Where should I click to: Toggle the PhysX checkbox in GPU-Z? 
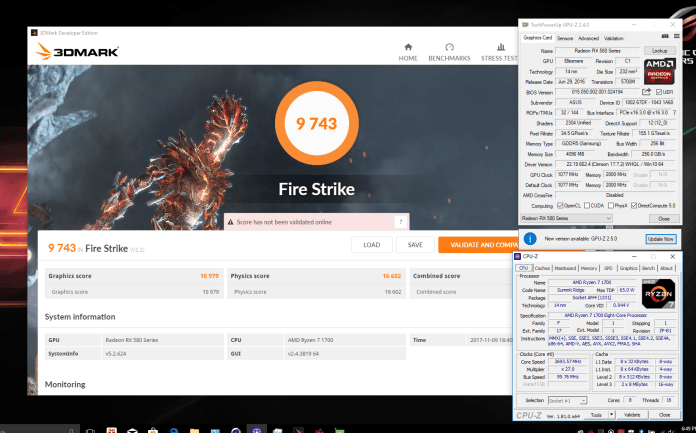coord(611,206)
